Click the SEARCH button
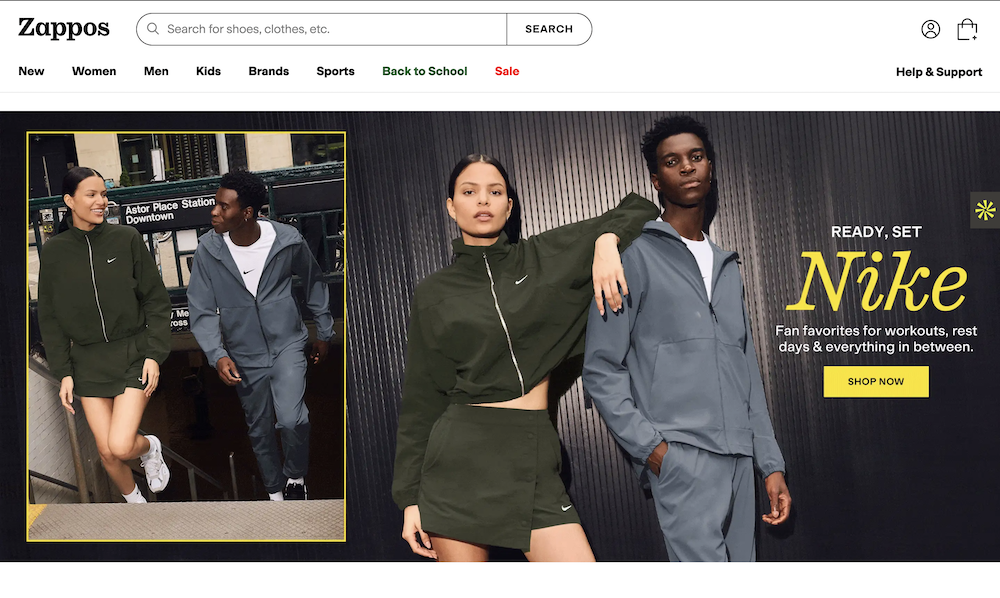Screen dimensions: 1000x598 (549, 29)
